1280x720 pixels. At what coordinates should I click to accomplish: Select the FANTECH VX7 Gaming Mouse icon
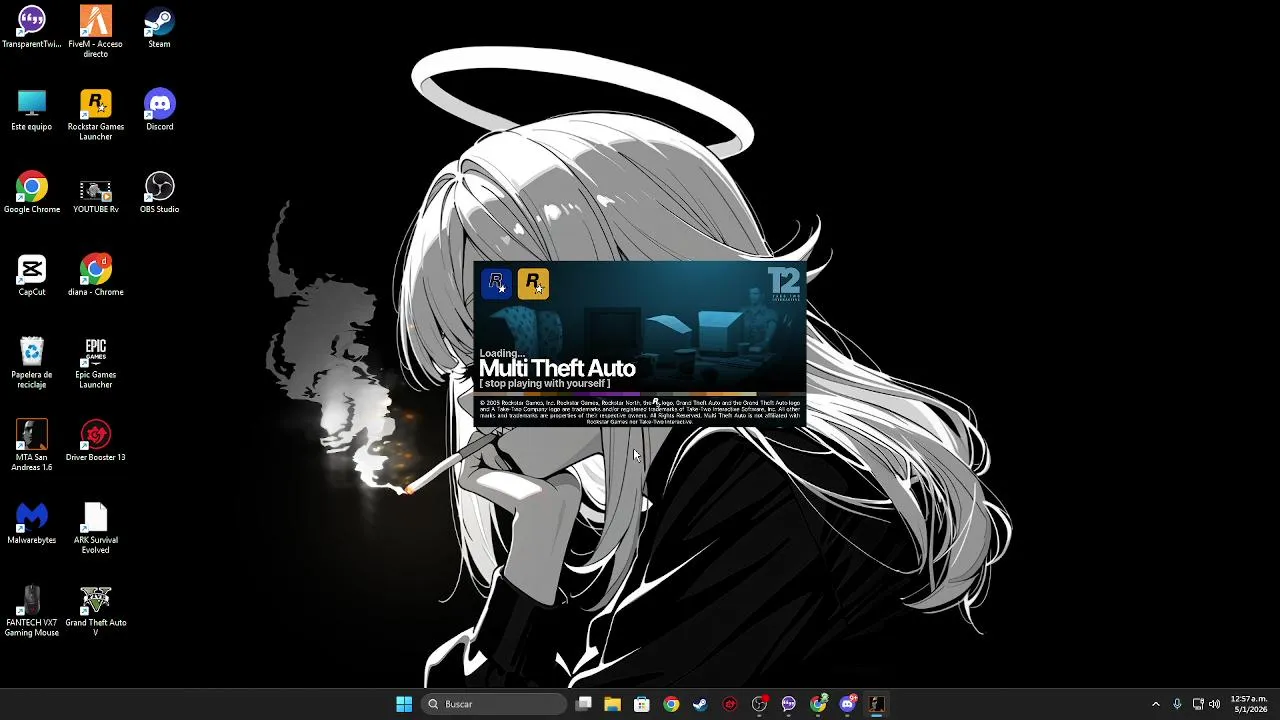(32, 612)
